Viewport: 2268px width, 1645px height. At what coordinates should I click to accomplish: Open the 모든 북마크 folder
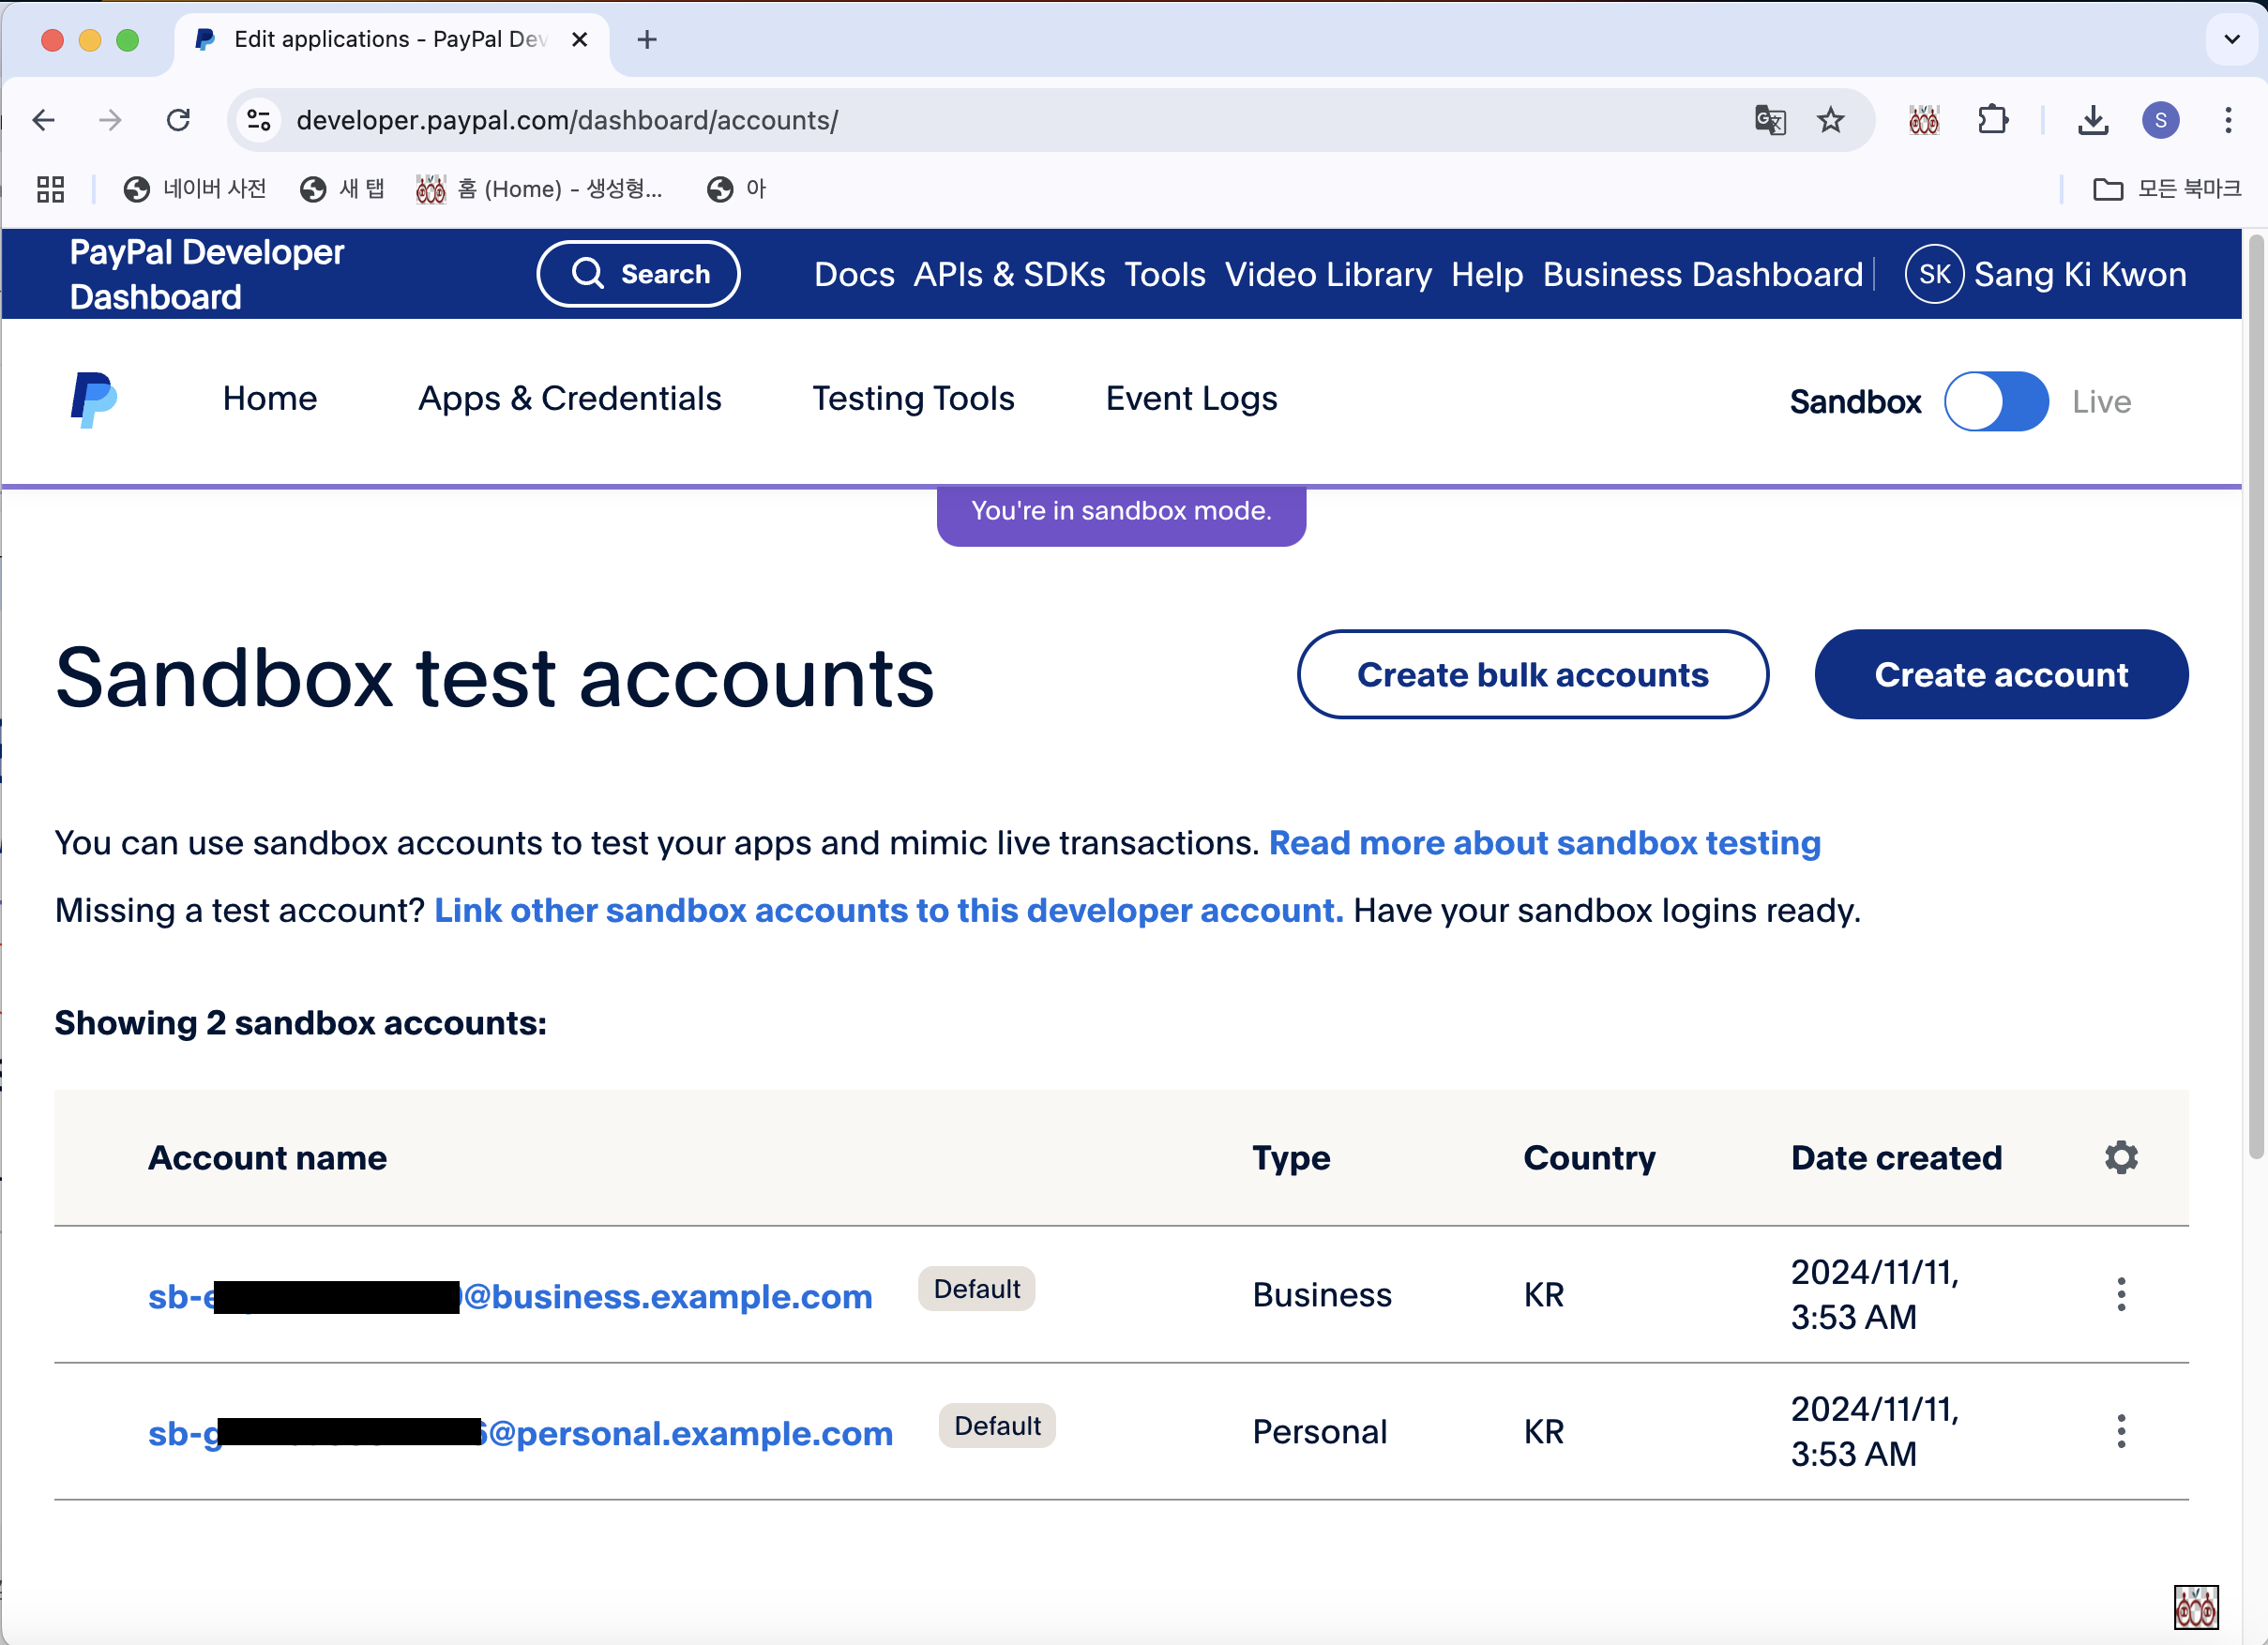click(2166, 189)
